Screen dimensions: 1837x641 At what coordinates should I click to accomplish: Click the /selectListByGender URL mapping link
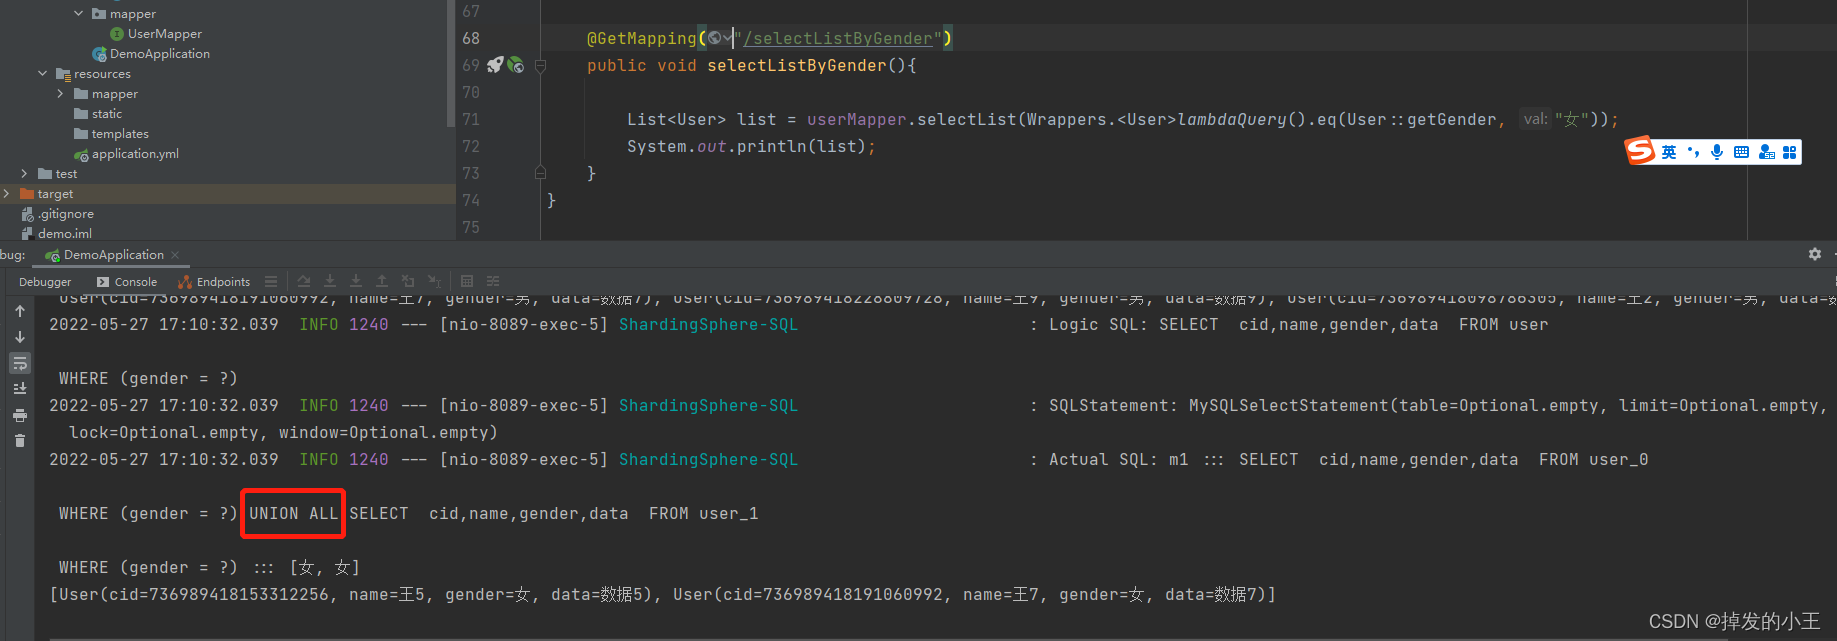[838, 38]
